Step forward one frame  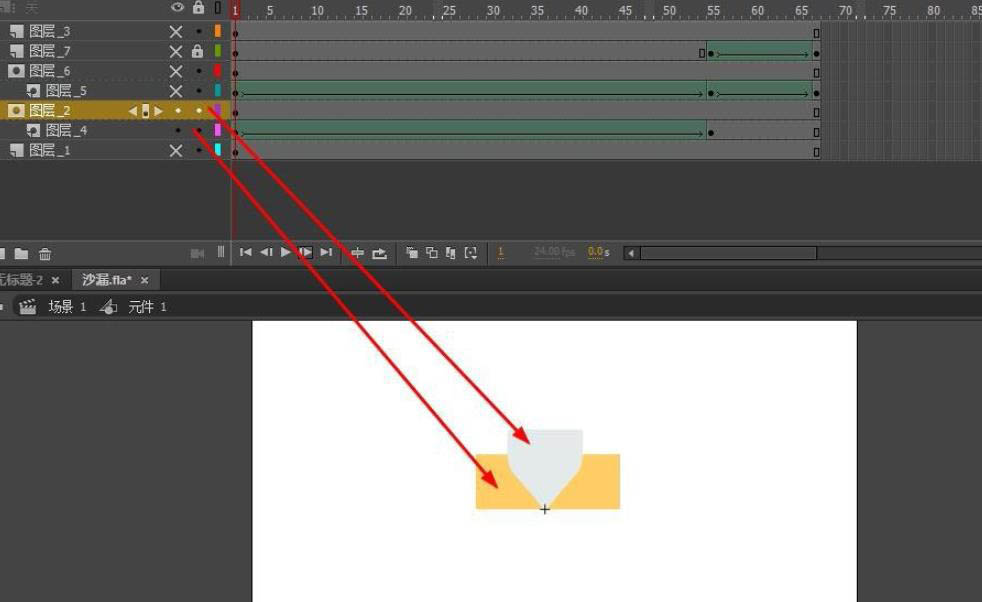306,252
